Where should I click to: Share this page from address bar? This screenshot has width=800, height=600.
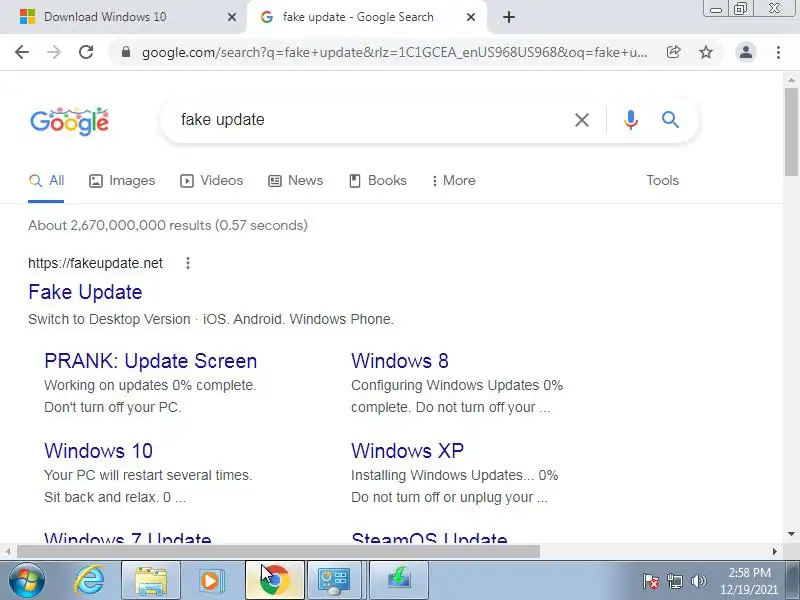coord(673,52)
